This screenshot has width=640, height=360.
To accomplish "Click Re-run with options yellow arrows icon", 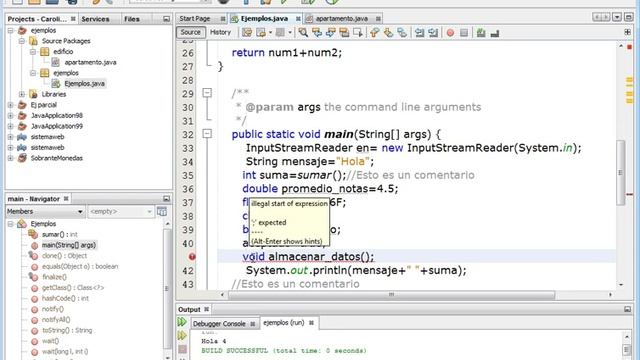I will [x=182, y=336].
